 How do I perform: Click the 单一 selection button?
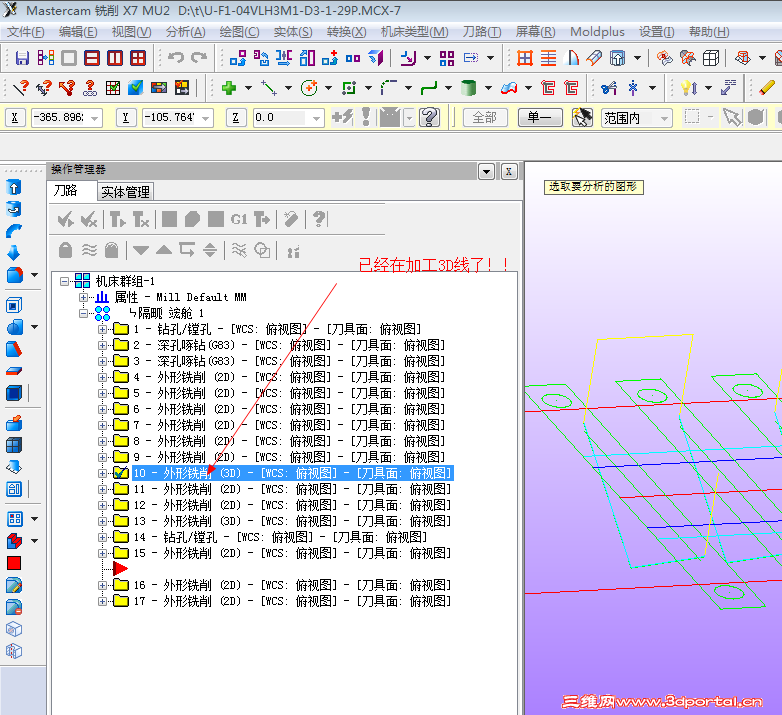pos(540,118)
